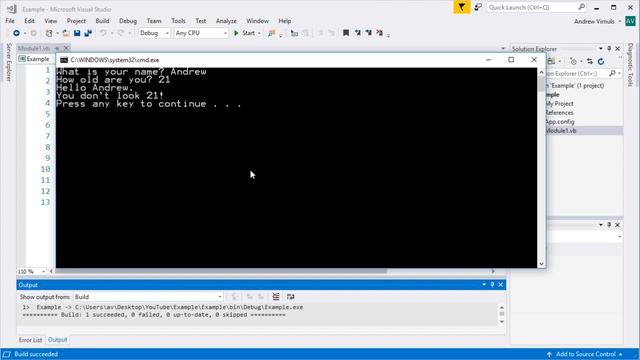Screen dimensions: 640x360
Task: Click the Solution Explorer refresh icon
Action: point(601,62)
